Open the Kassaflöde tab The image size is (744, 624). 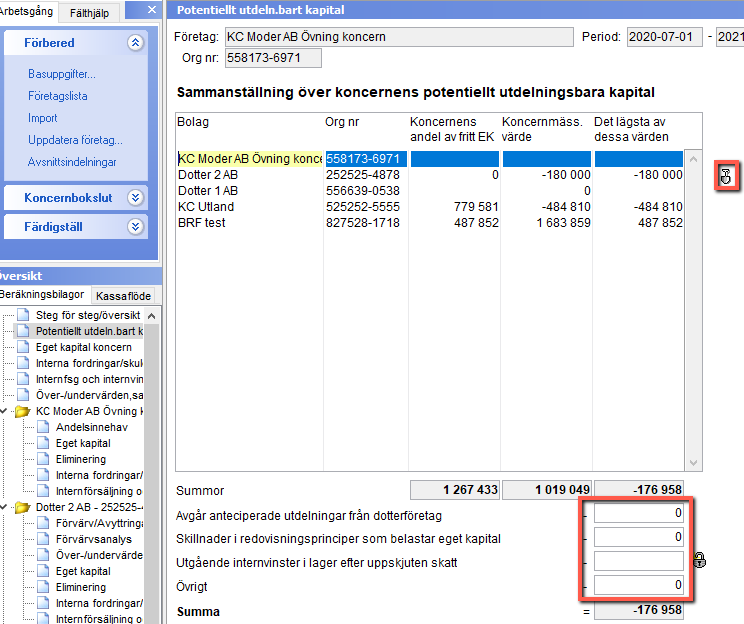(123, 296)
